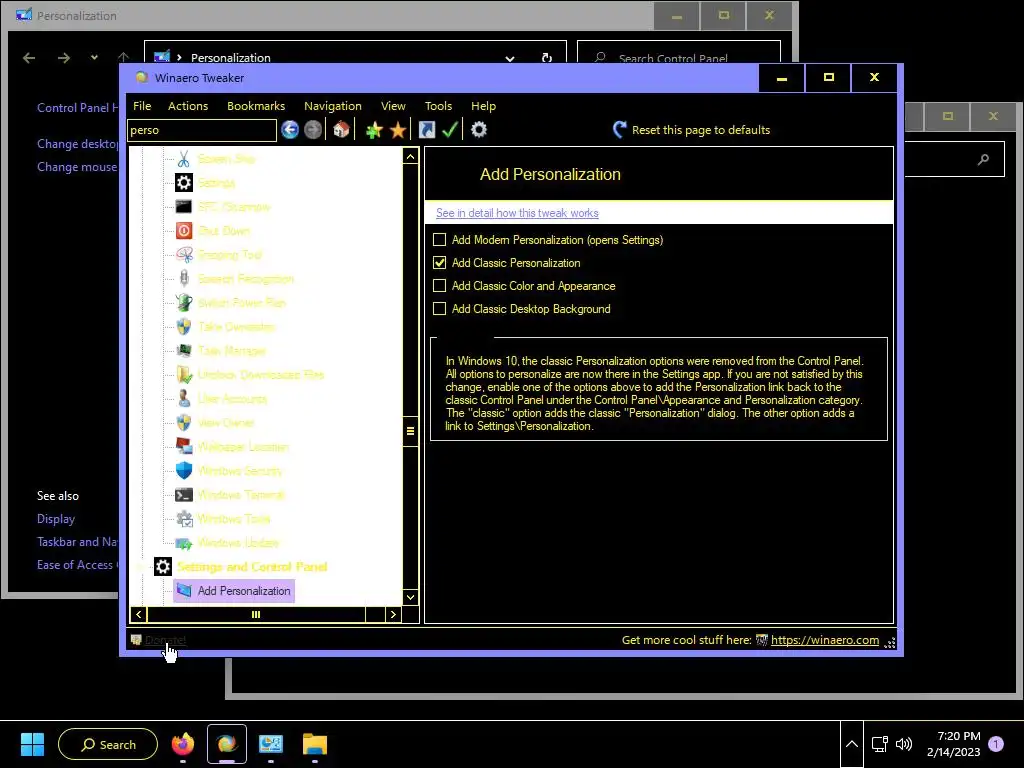This screenshot has width=1024, height=768.
Task: Focus the search box containing 'perso'
Action: (202, 130)
